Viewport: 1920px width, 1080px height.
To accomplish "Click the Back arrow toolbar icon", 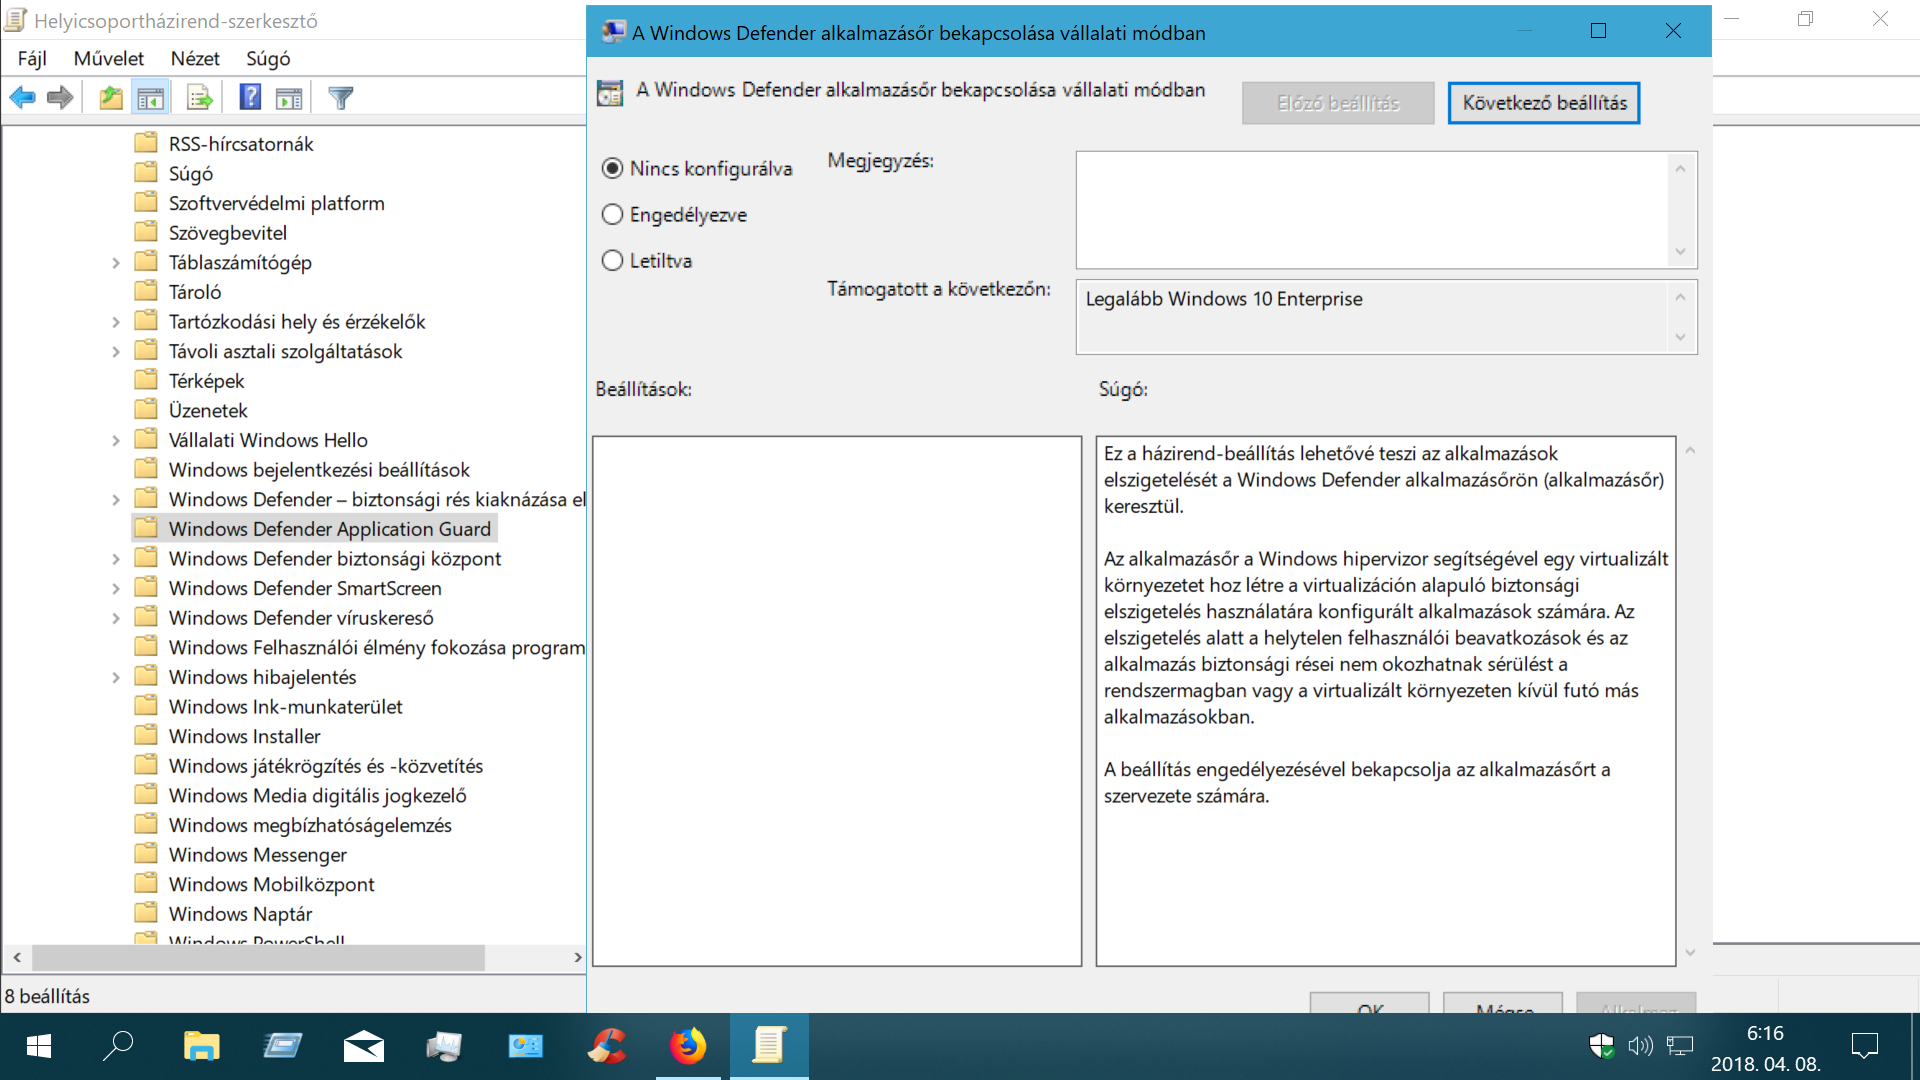I will (x=22, y=98).
